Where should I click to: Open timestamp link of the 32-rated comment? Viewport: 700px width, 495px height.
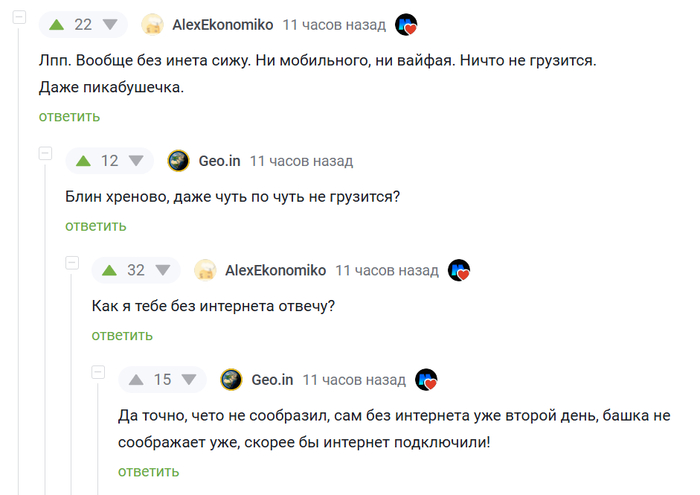click(x=387, y=270)
